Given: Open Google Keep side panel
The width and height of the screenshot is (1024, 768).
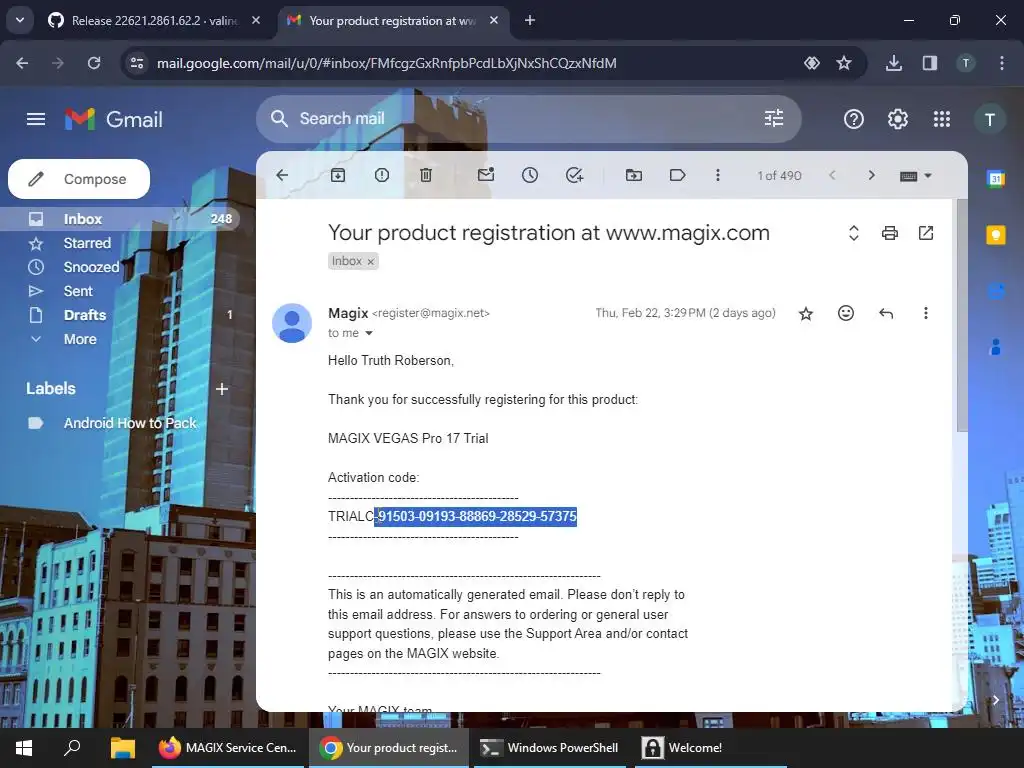Looking at the screenshot, I should coord(995,235).
